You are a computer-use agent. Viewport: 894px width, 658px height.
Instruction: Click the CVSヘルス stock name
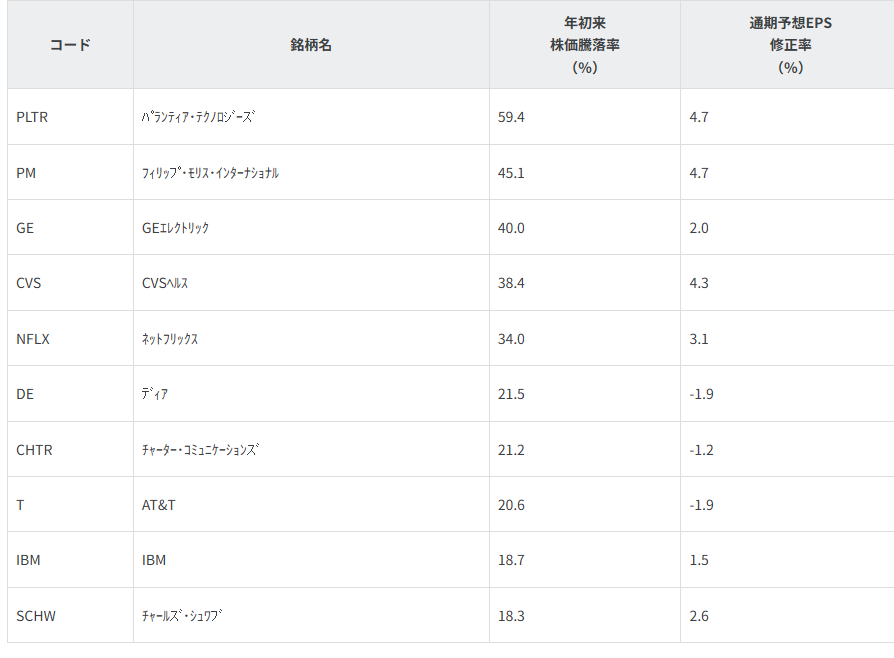(x=165, y=283)
